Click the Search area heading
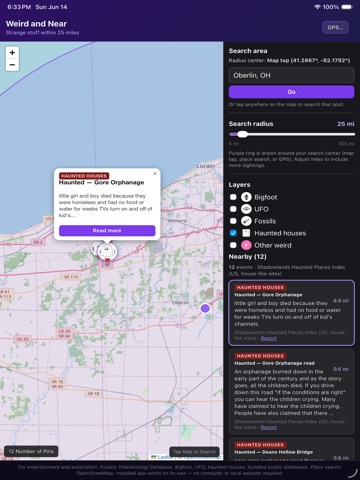 tap(248, 51)
